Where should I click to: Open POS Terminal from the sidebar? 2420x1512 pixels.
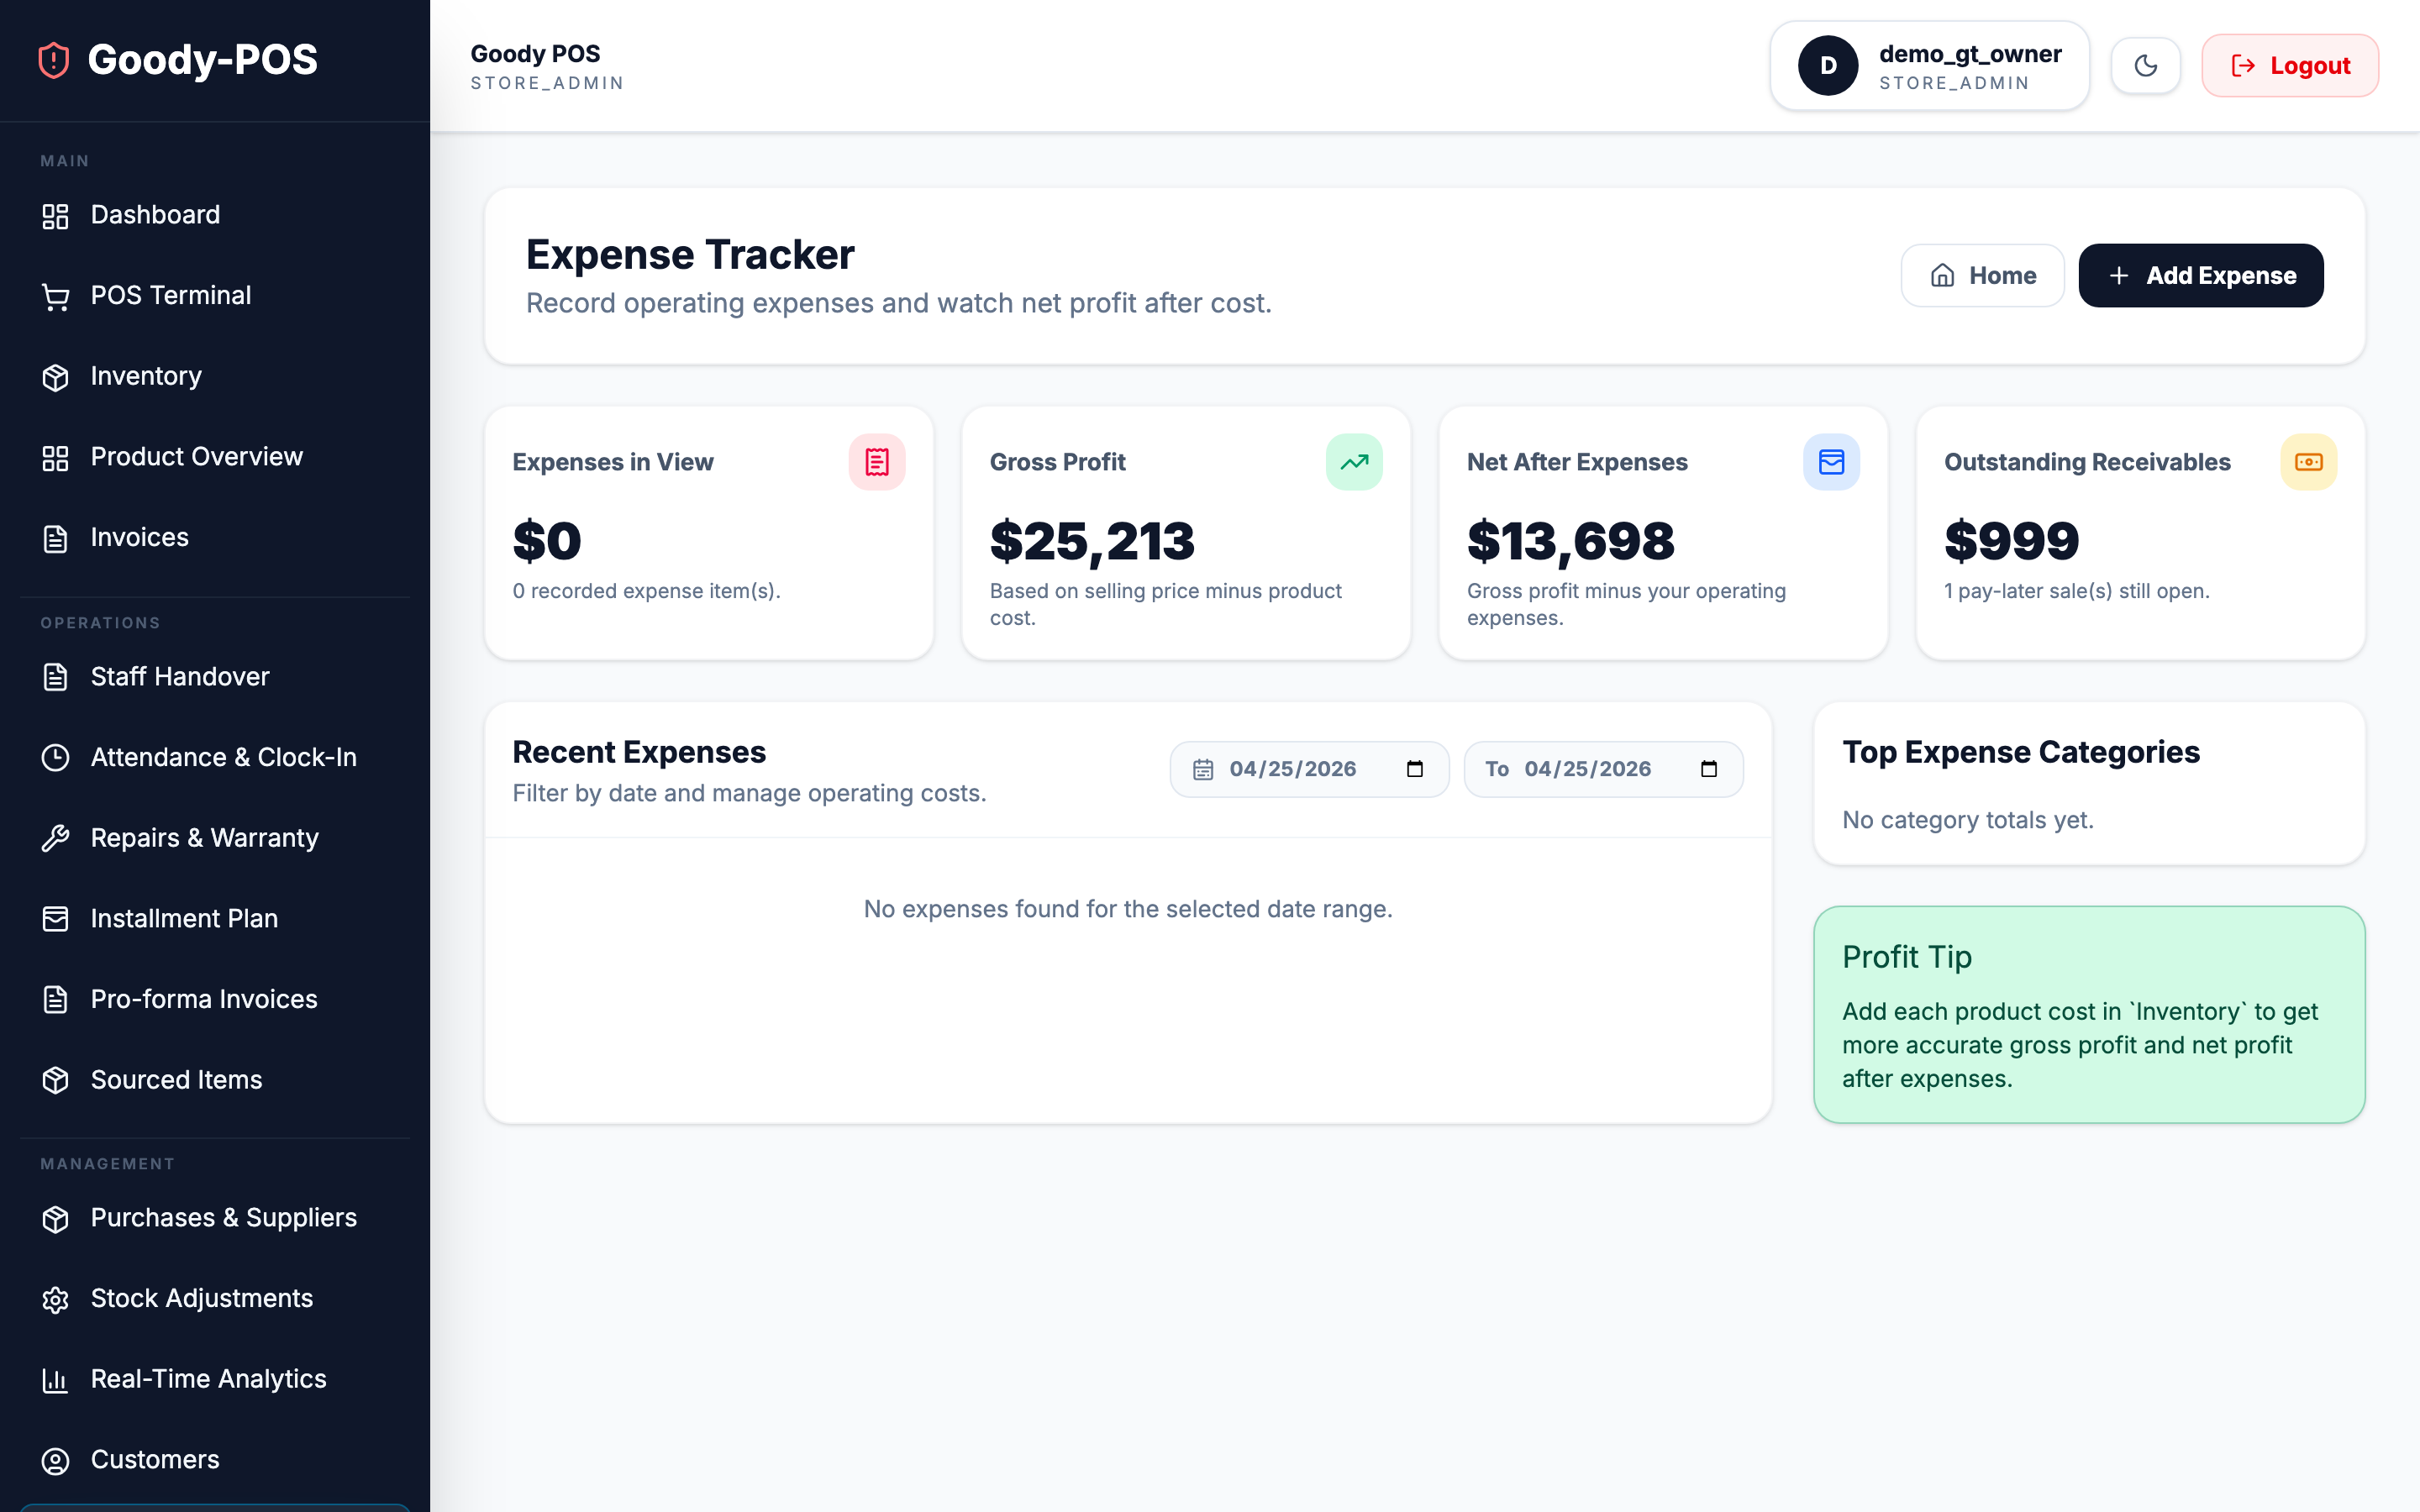[x=171, y=295]
